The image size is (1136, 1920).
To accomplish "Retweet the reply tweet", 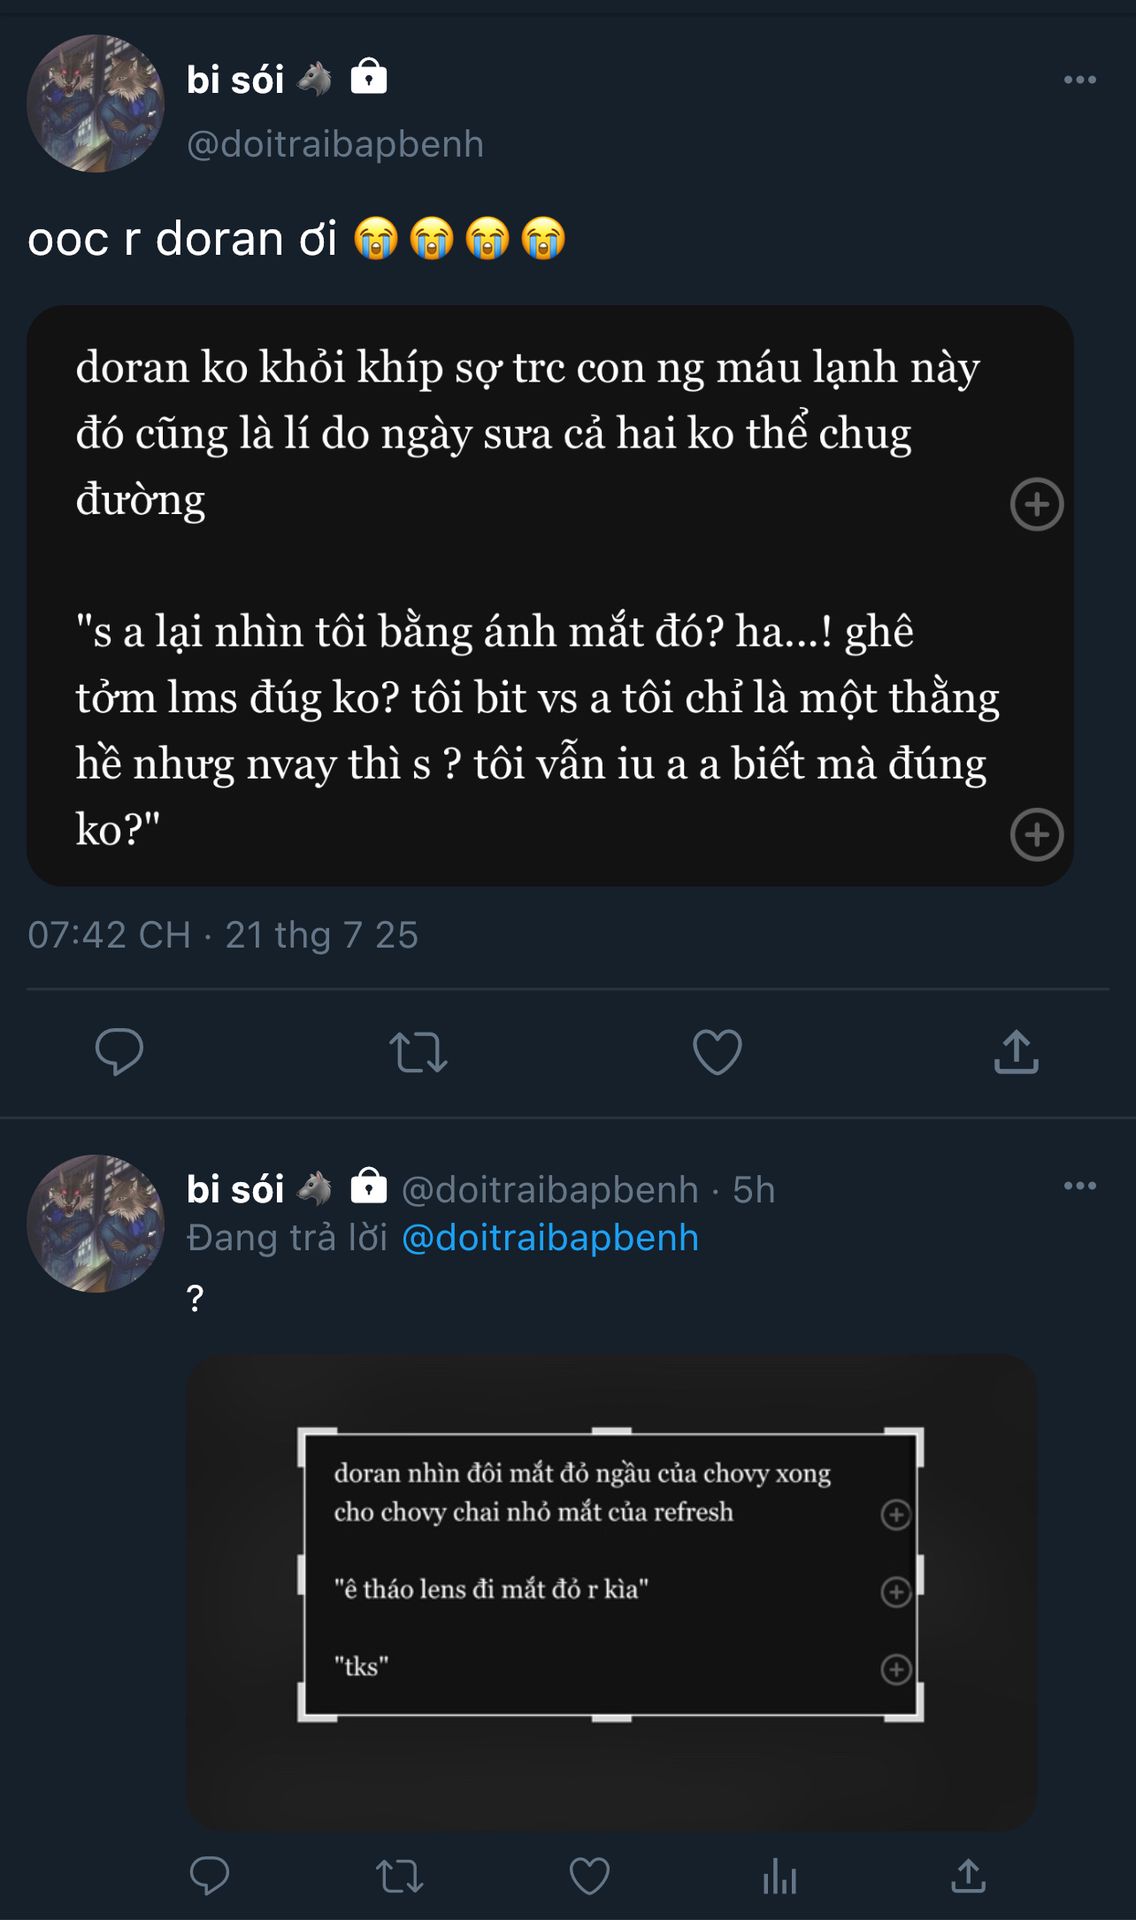I will (x=399, y=1876).
